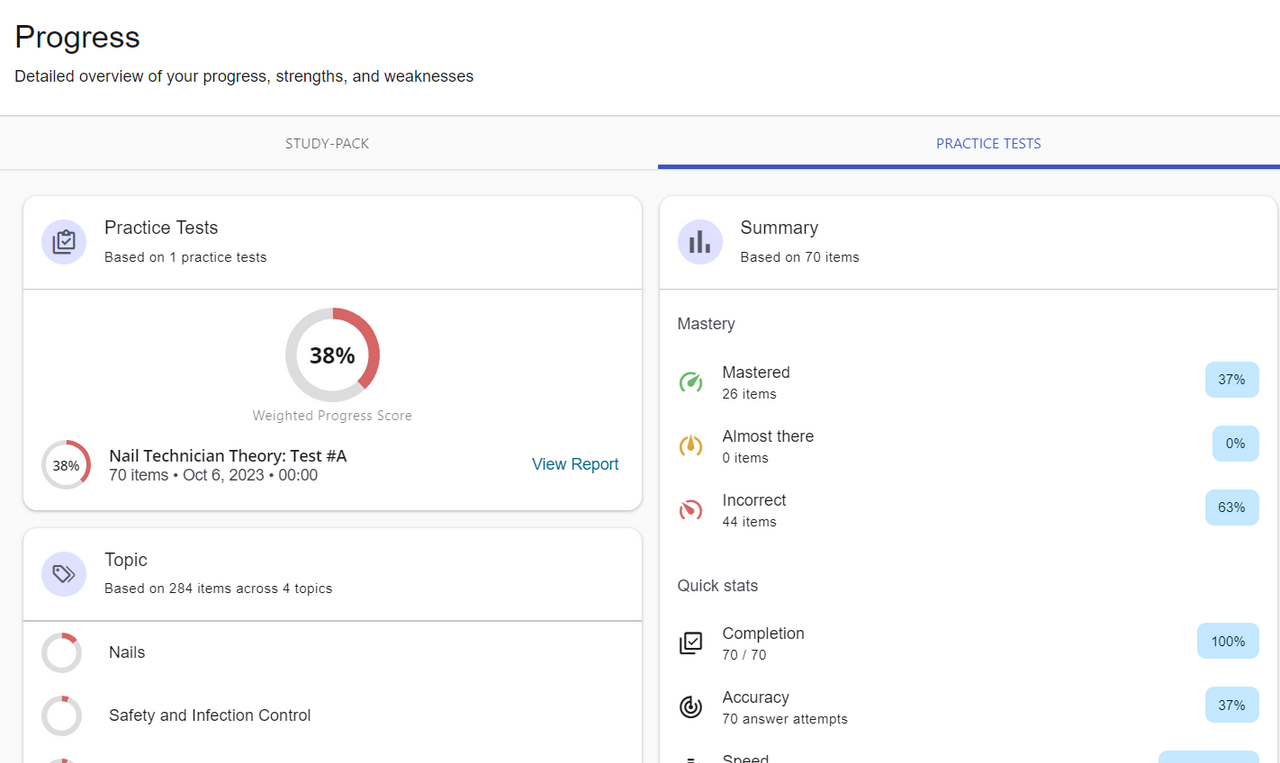Click the Completion checklist icon
1280x763 pixels.
coord(691,643)
